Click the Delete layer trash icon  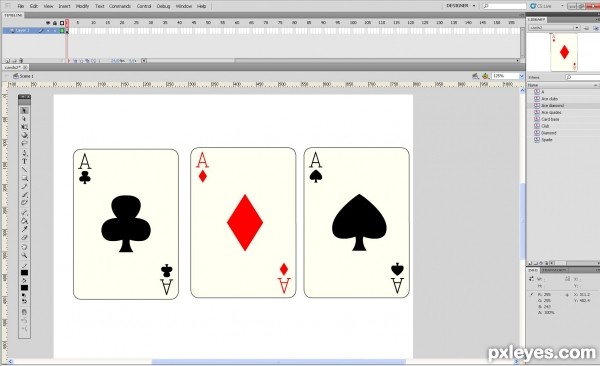click(x=21, y=60)
